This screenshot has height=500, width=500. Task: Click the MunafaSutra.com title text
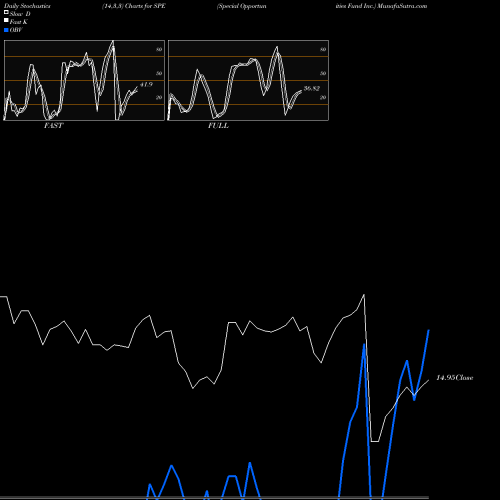402,6
